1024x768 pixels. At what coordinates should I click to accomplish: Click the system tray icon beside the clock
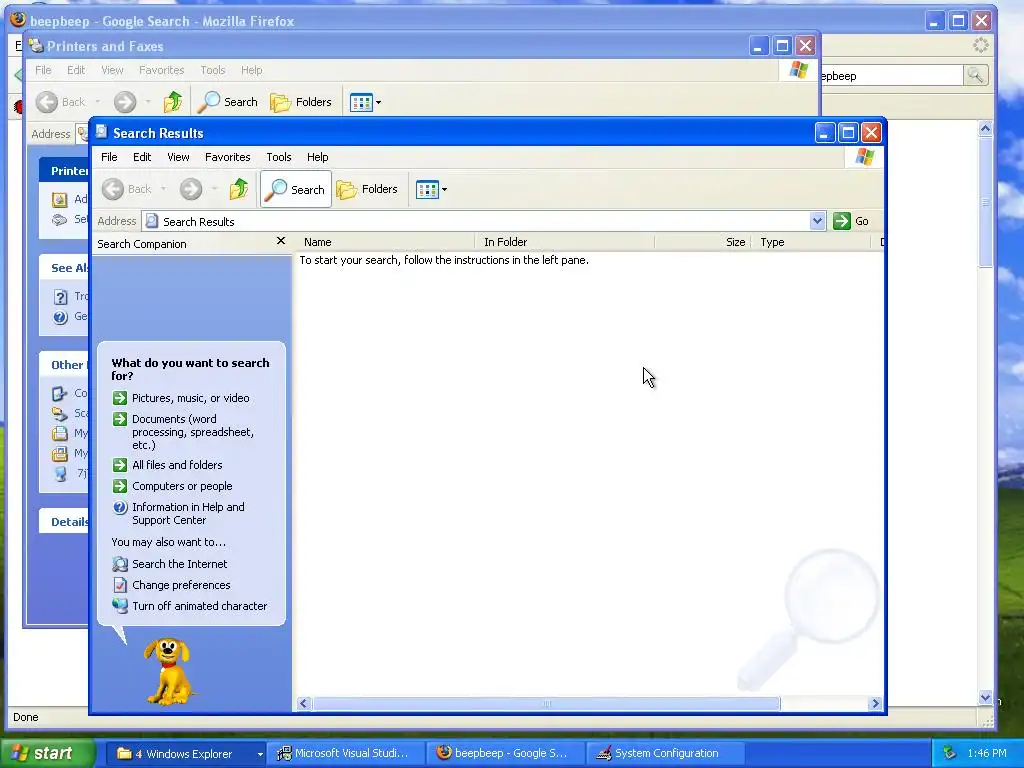[950, 754]
